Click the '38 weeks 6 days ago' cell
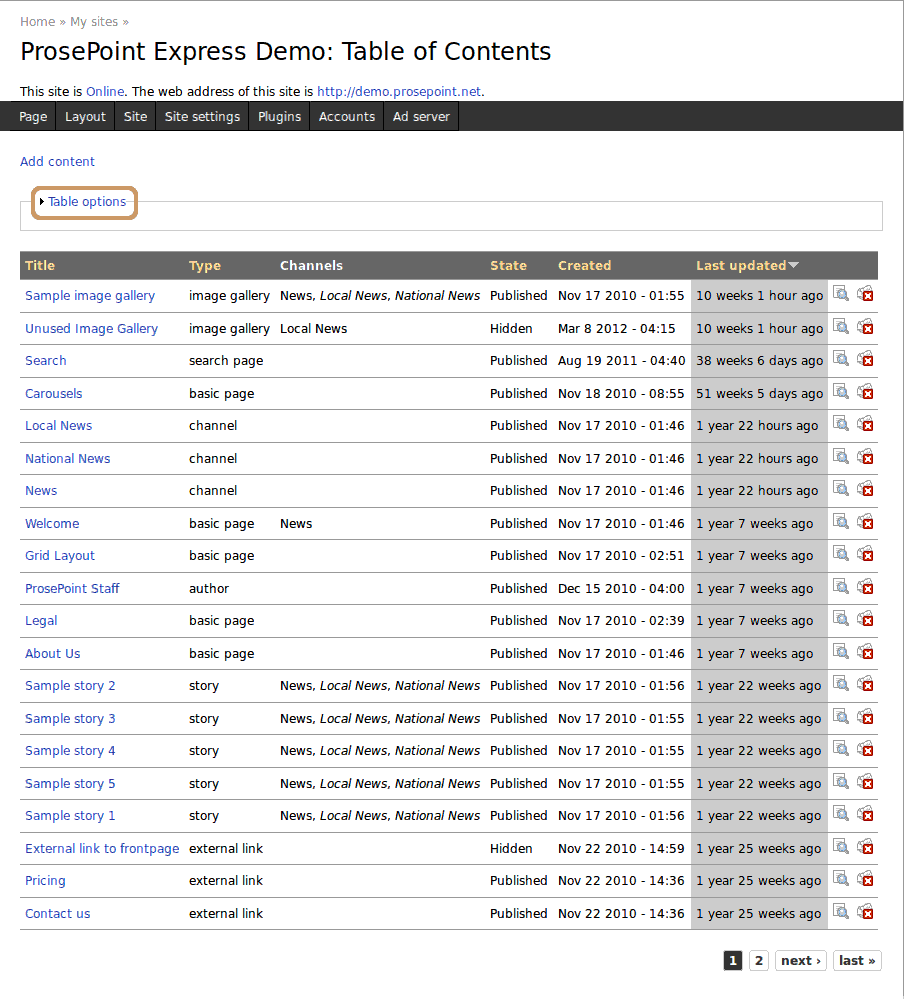The image size is (904, 999). 759,361
